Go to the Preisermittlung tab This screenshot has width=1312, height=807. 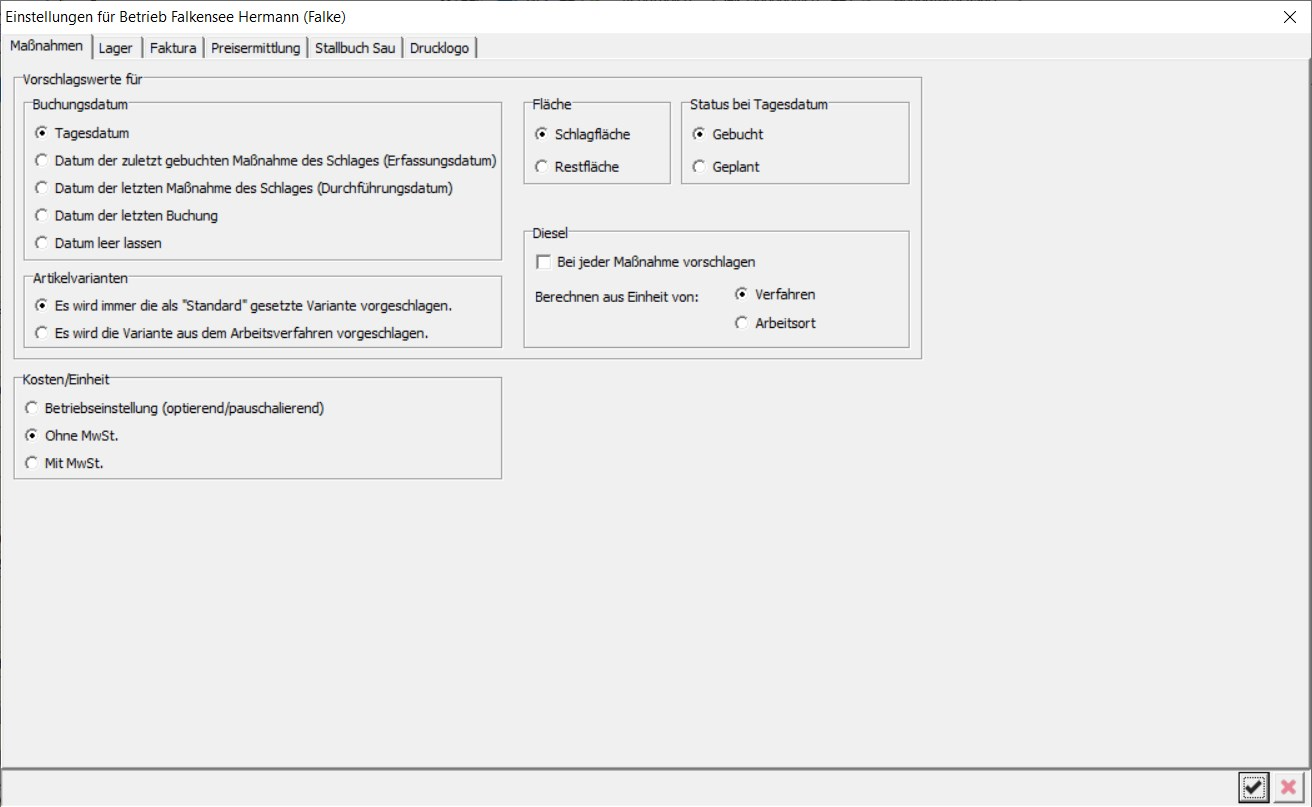[x=255, y=48]
